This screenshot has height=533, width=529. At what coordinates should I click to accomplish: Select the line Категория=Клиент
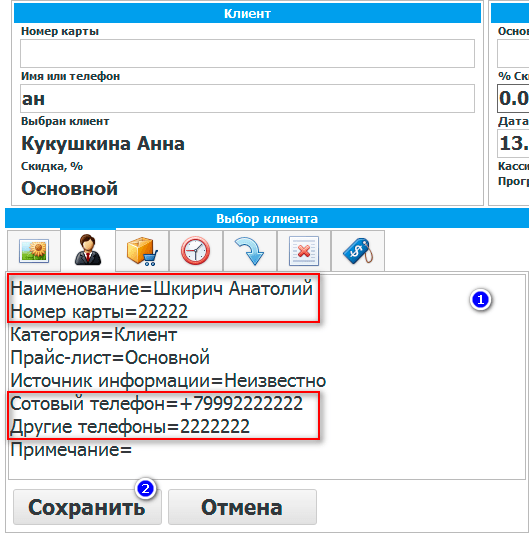(x=93, y=334)
